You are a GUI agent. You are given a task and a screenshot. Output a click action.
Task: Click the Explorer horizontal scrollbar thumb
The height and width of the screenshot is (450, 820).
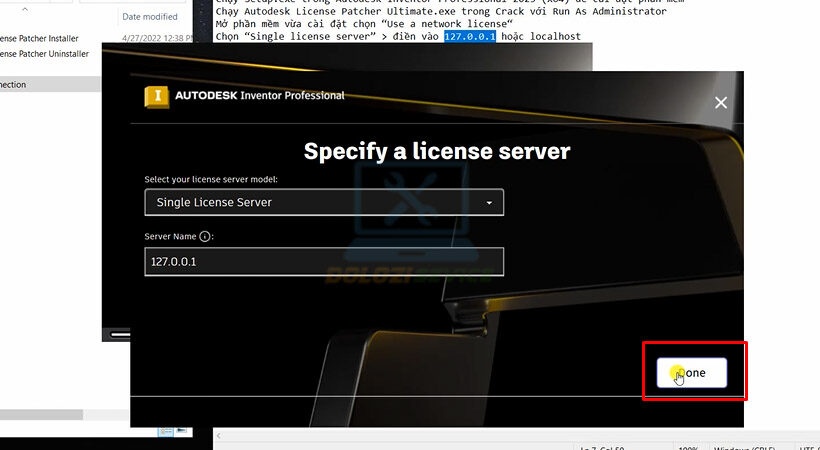[41, 414]
